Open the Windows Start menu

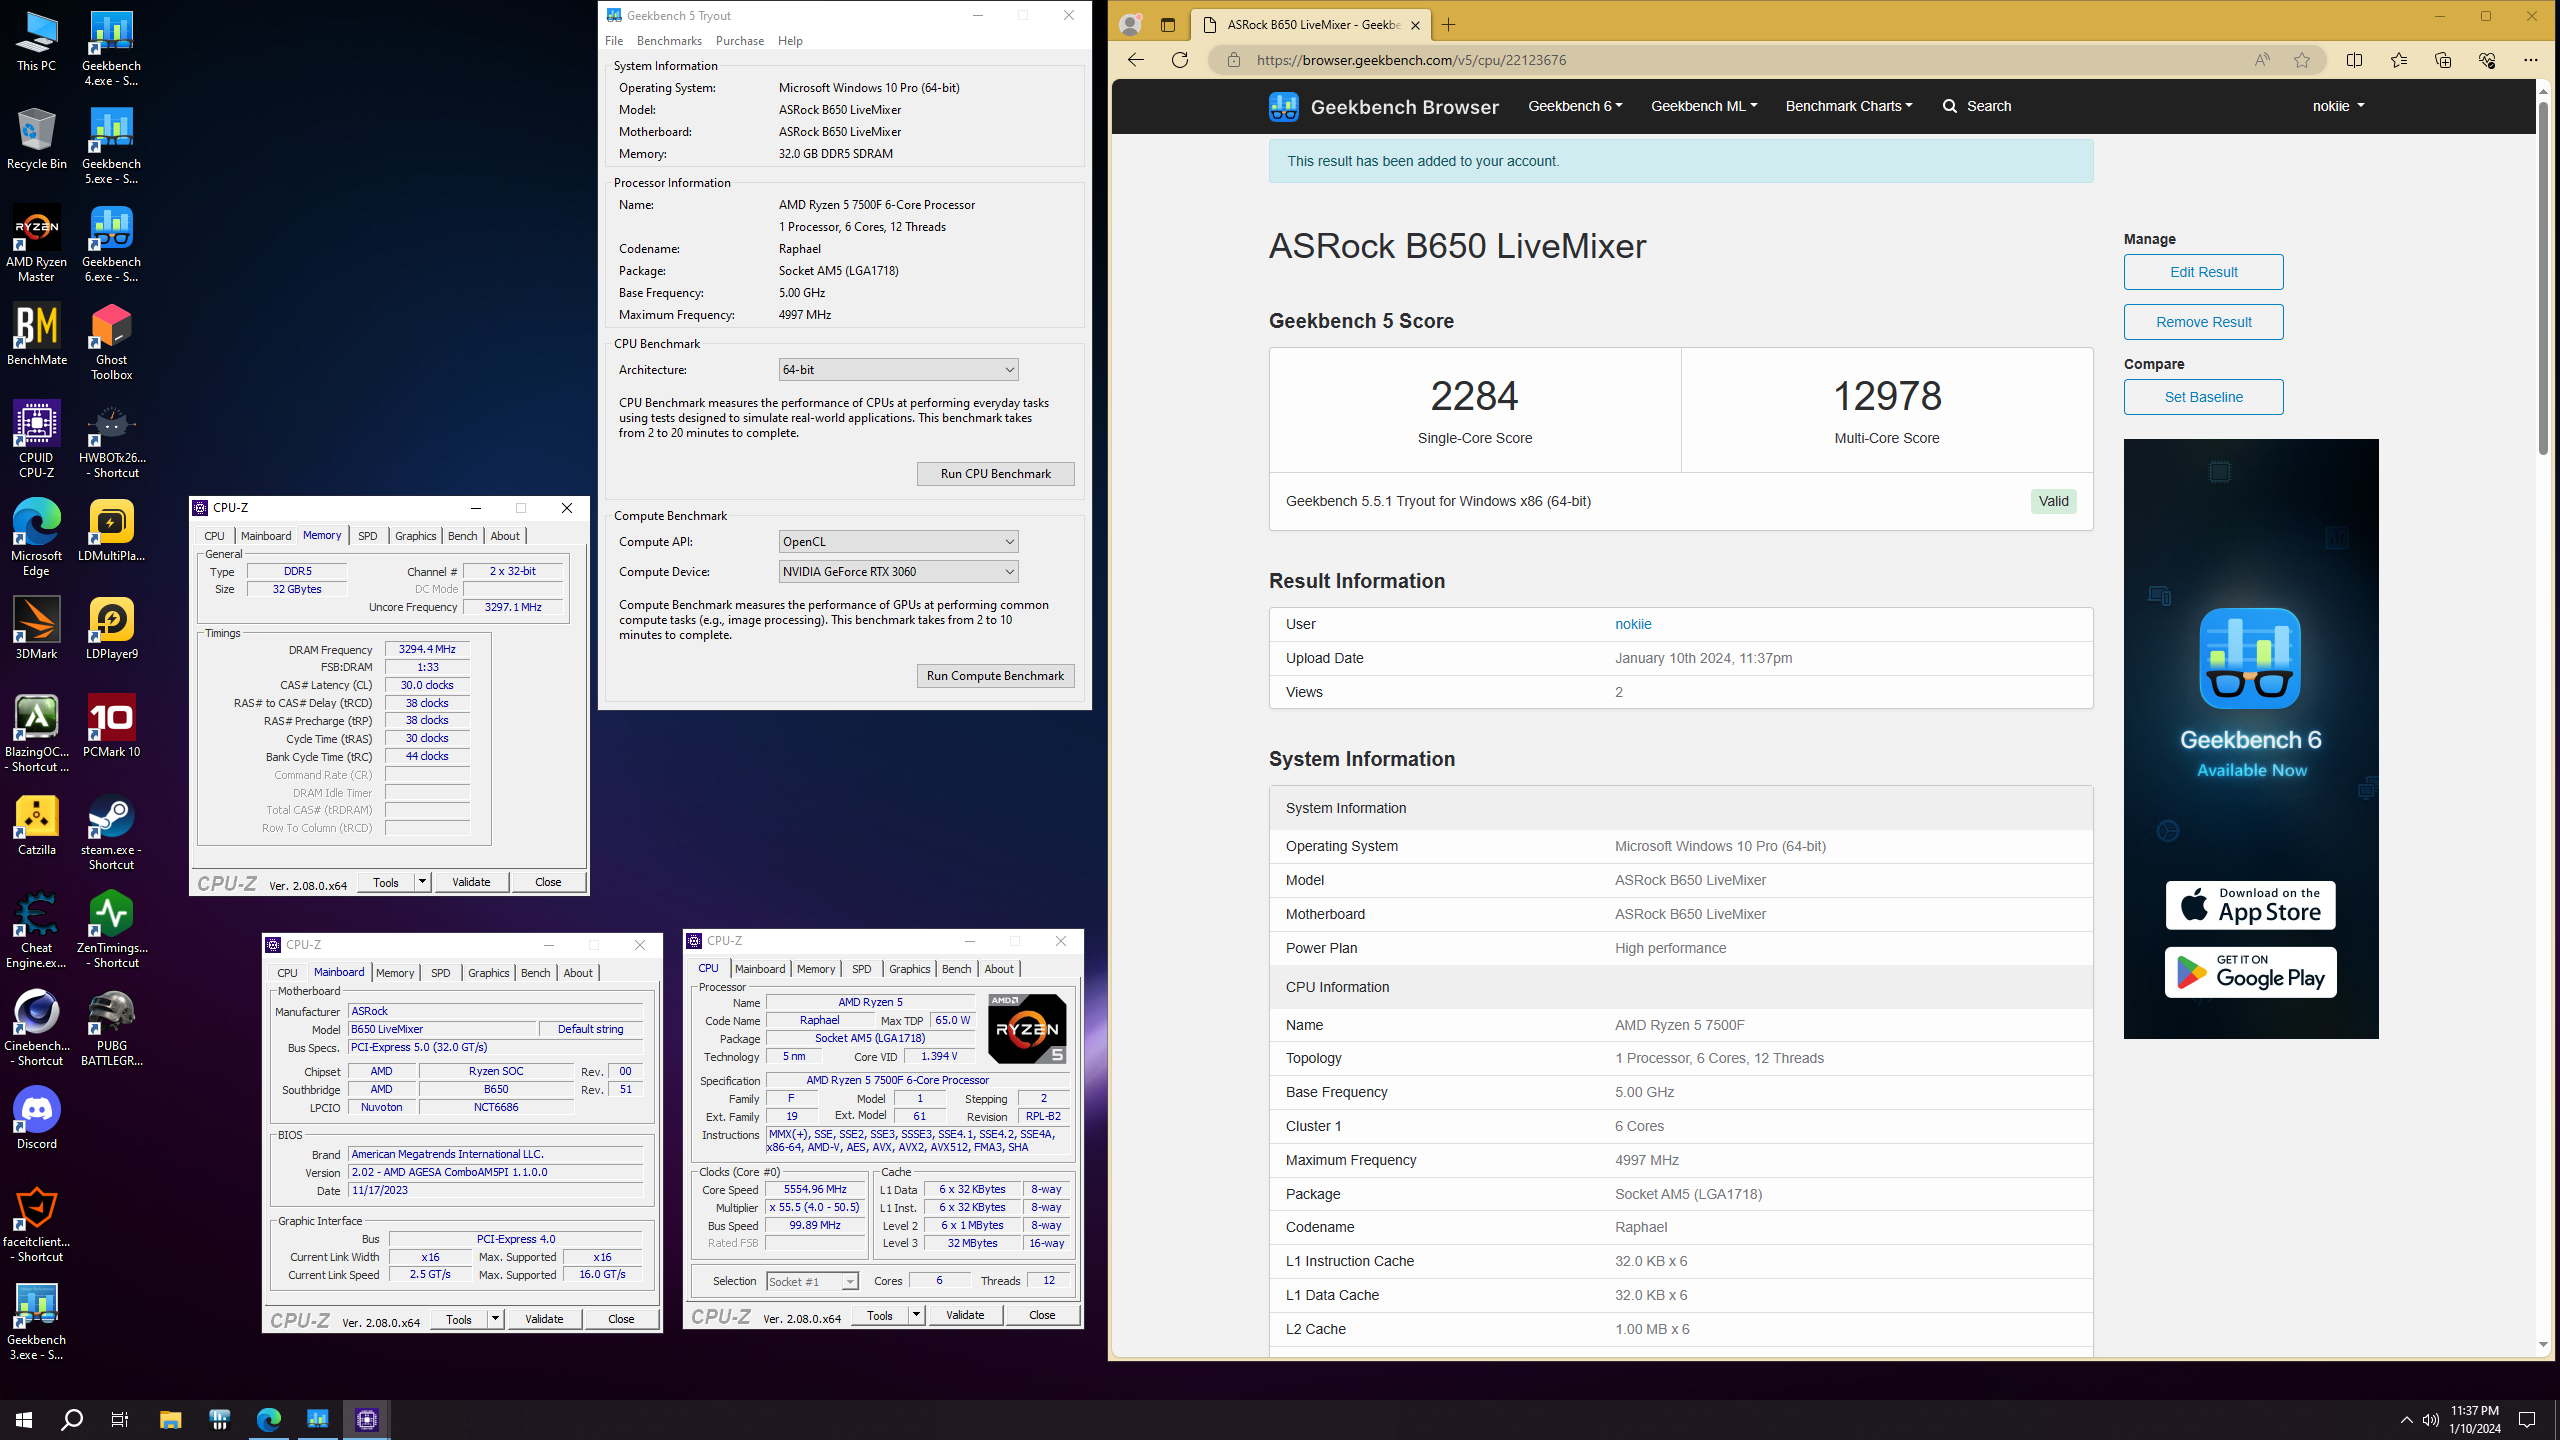[x=24, y=1419]
